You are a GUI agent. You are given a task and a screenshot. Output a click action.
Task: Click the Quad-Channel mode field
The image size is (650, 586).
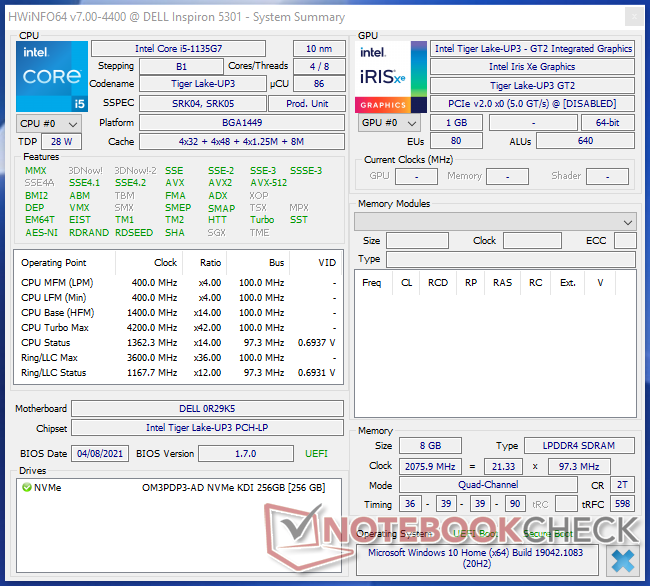[x=488, y=484]
